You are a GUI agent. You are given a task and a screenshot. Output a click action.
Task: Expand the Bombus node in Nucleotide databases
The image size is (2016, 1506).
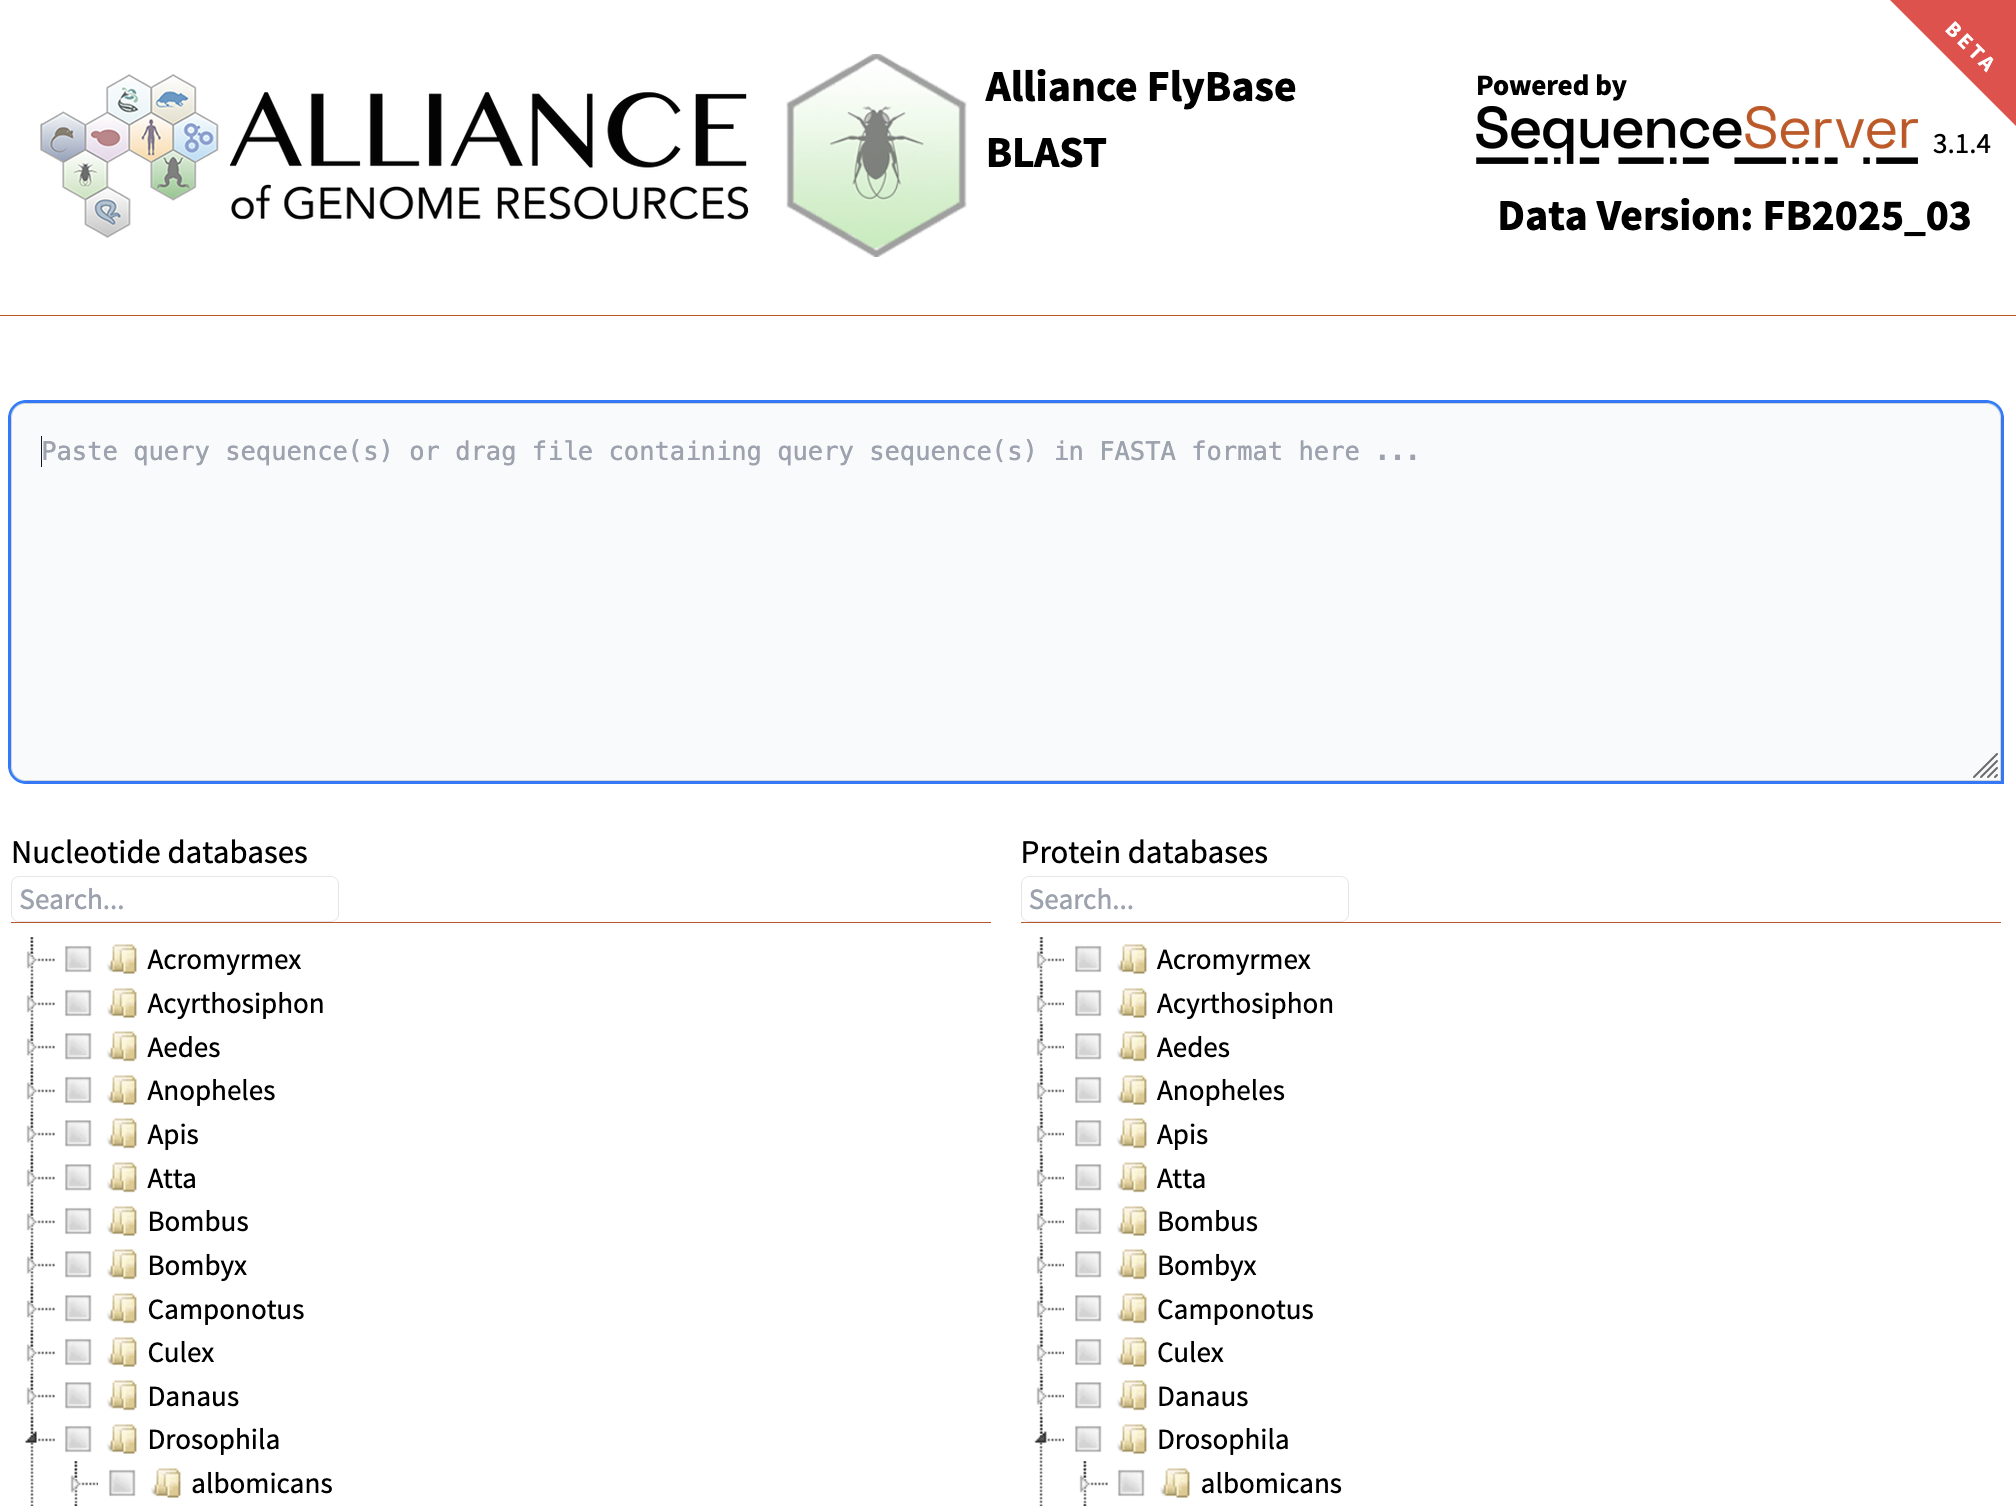click(32, 1222)
